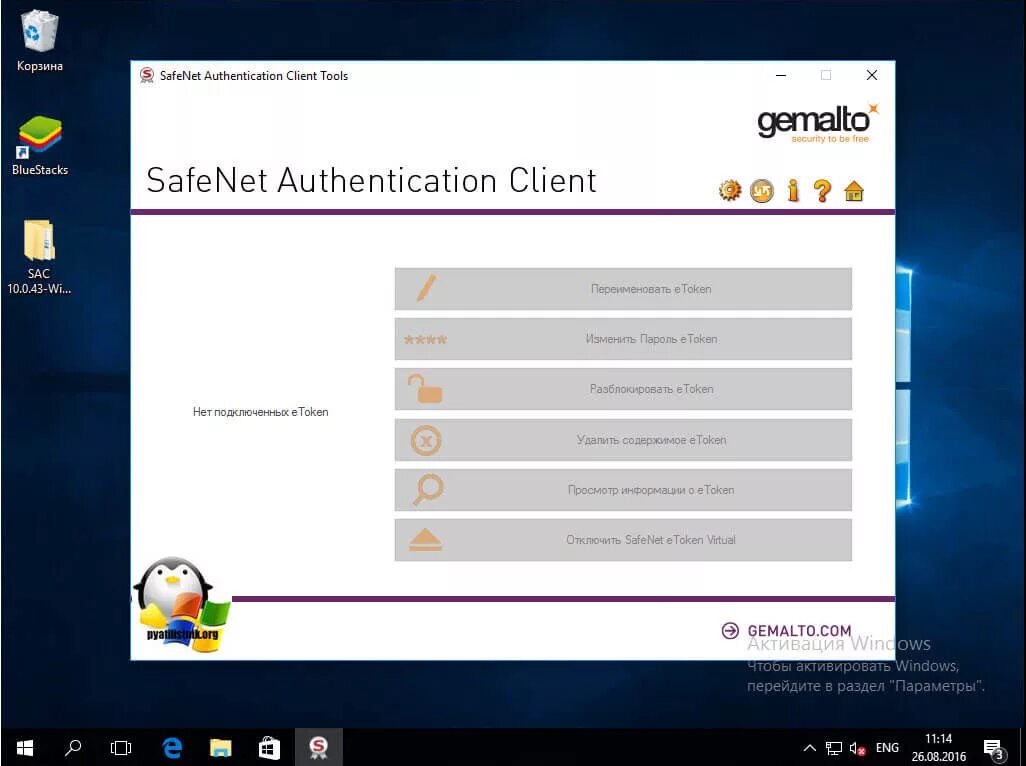Launch Microsoft Edge from taskbar
Screen dimensions: 1026x766
pyautogui.click(x=171, y=747)
